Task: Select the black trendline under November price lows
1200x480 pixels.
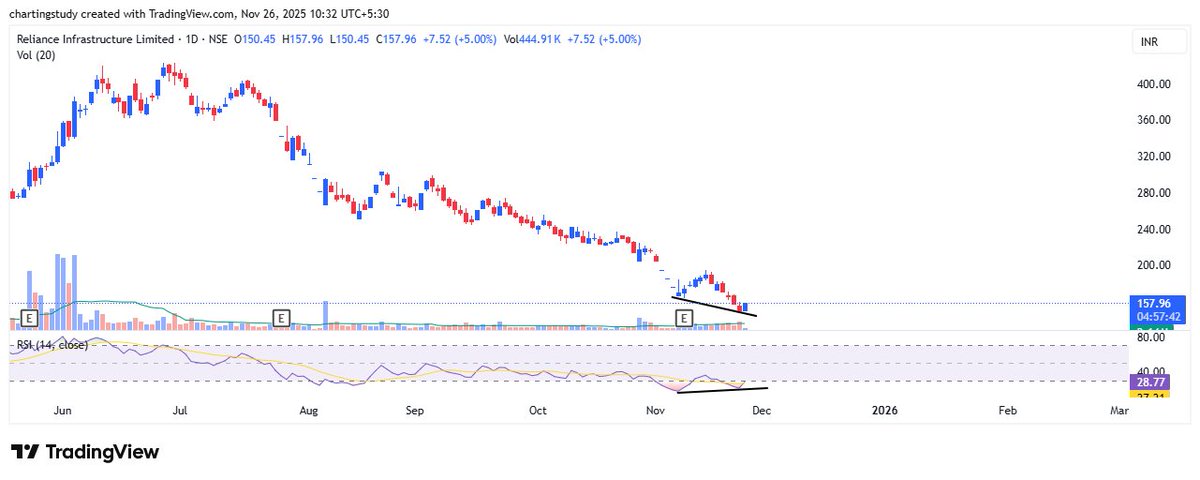Action: pos(714,307)
